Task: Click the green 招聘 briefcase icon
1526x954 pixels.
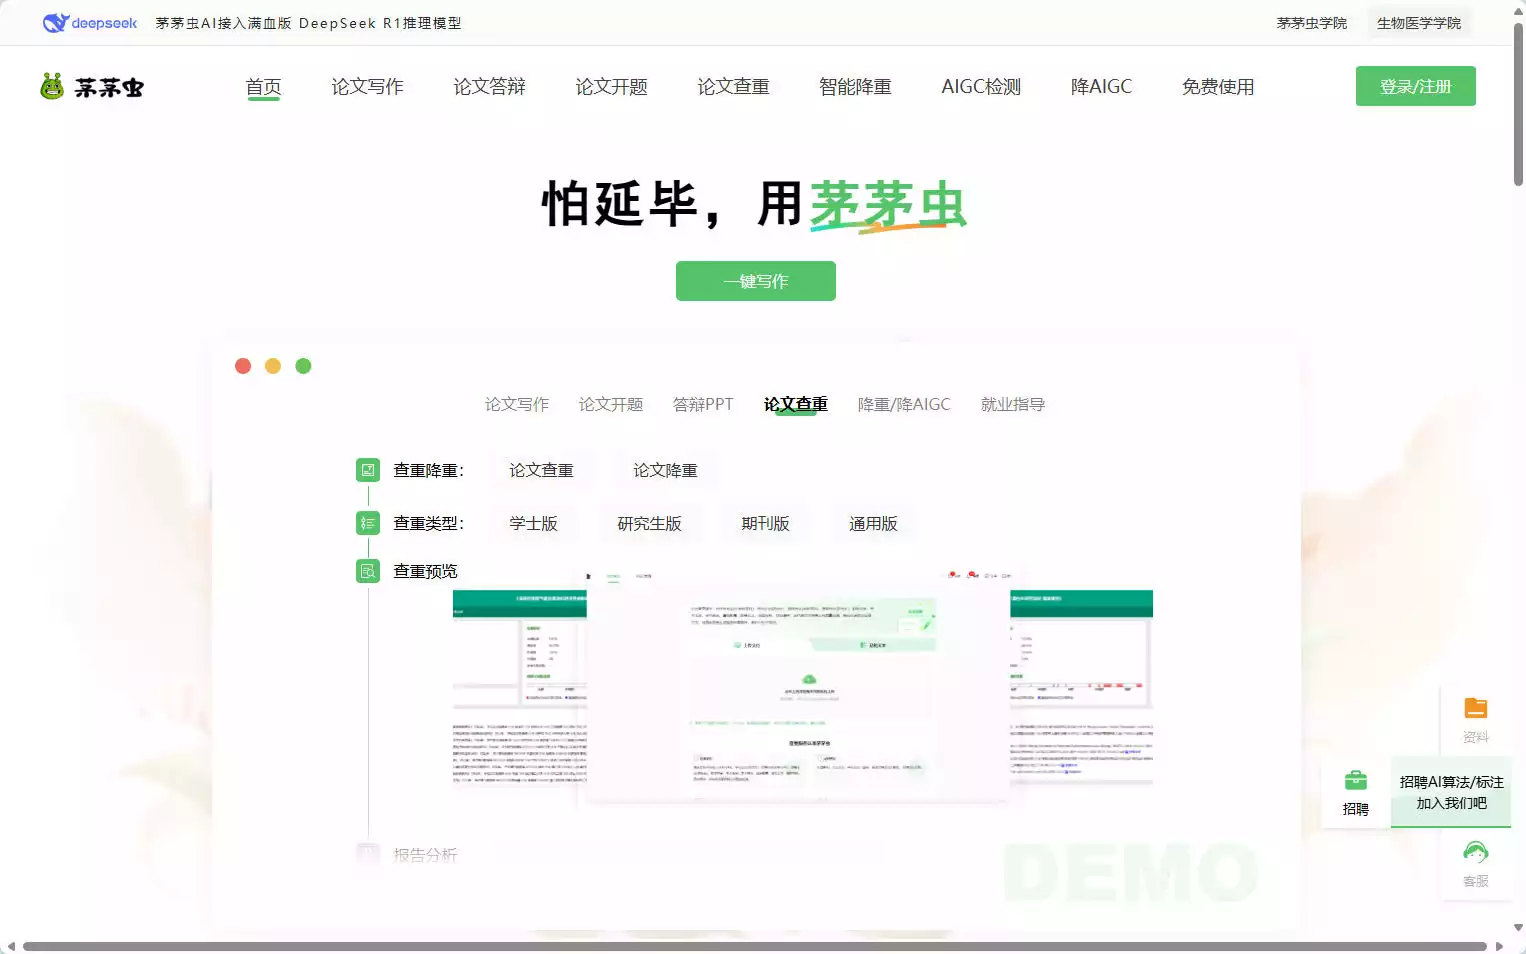Action: [x=1355, y=780]
